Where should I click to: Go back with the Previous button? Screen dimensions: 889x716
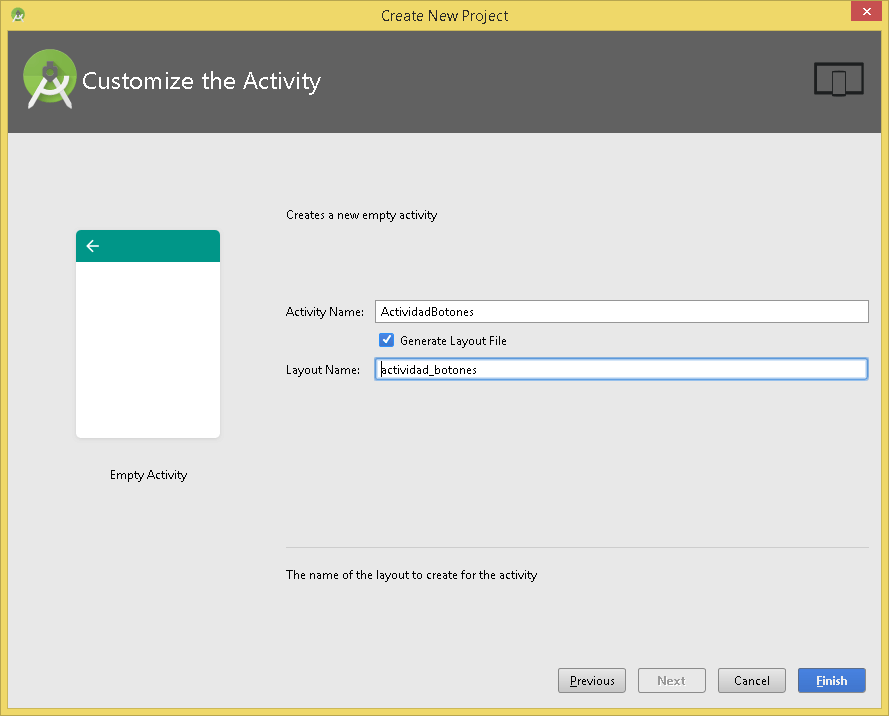coord(591,680)
